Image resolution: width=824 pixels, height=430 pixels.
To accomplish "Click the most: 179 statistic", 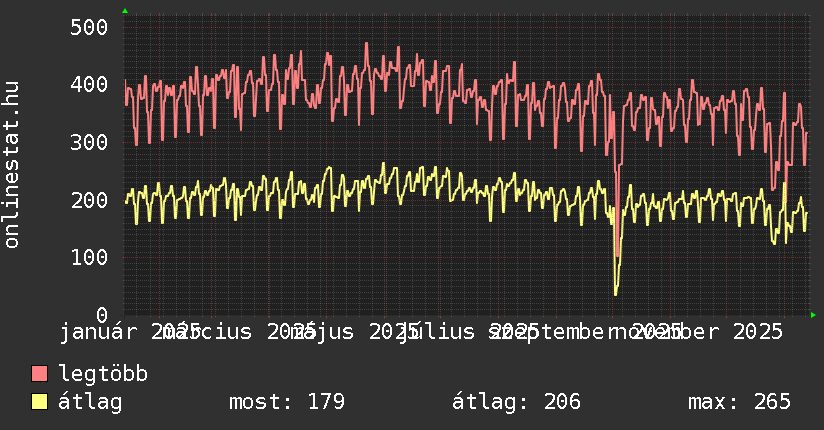I will point(287,402).
